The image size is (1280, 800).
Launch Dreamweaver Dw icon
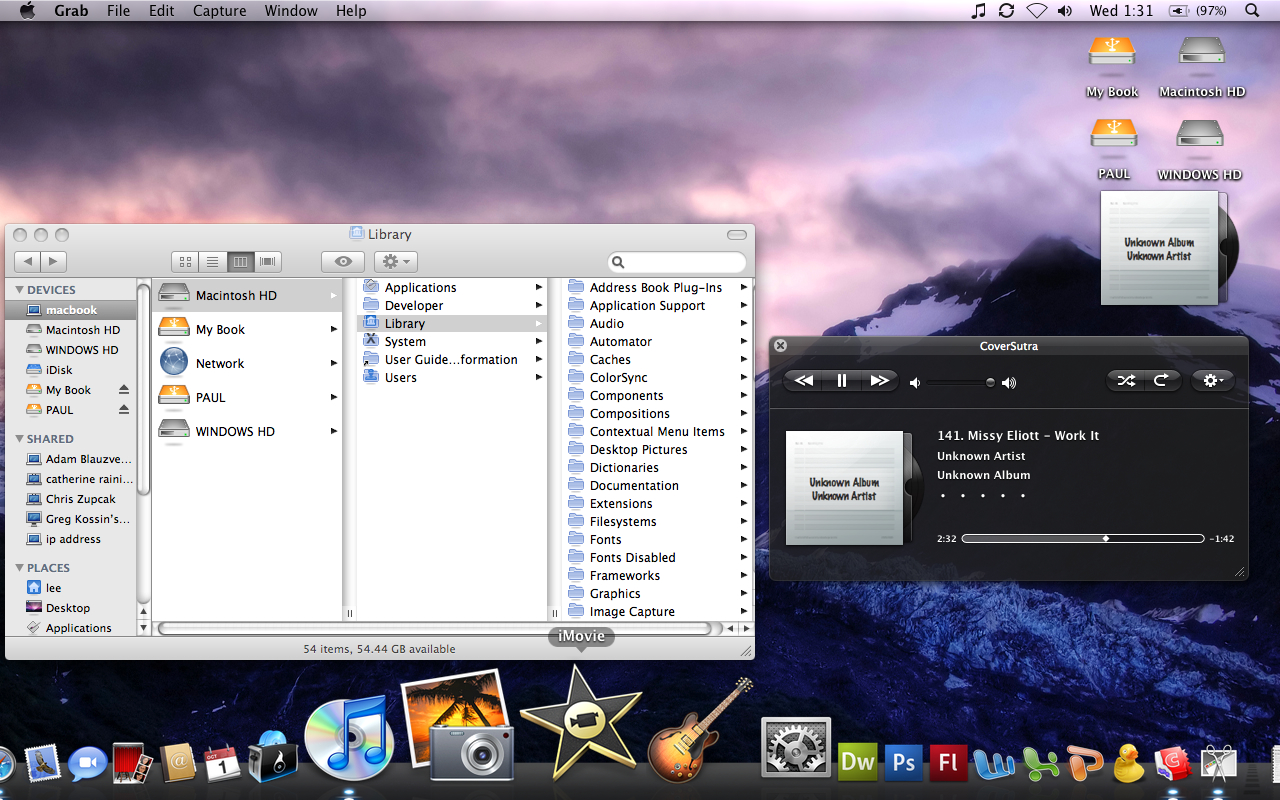[858, 762]
